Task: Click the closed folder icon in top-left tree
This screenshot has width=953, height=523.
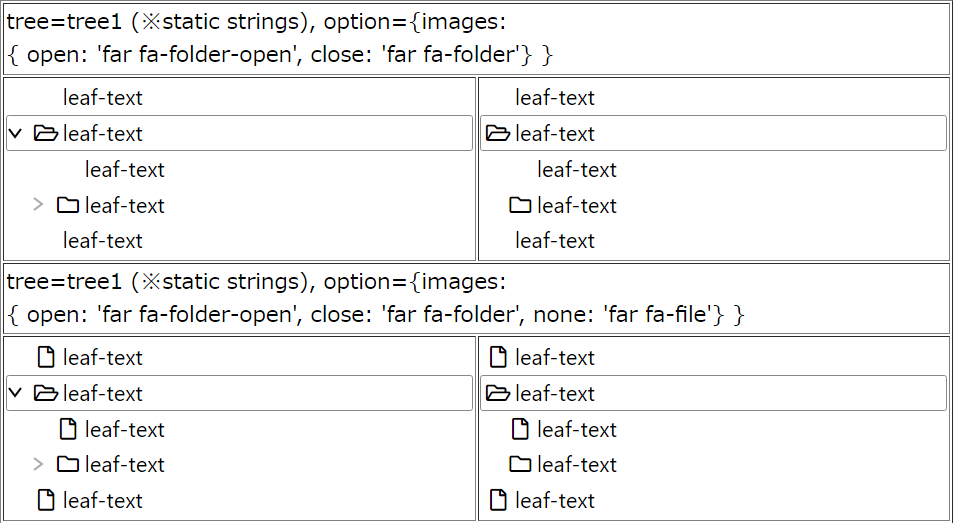Action: pos(67,205)
